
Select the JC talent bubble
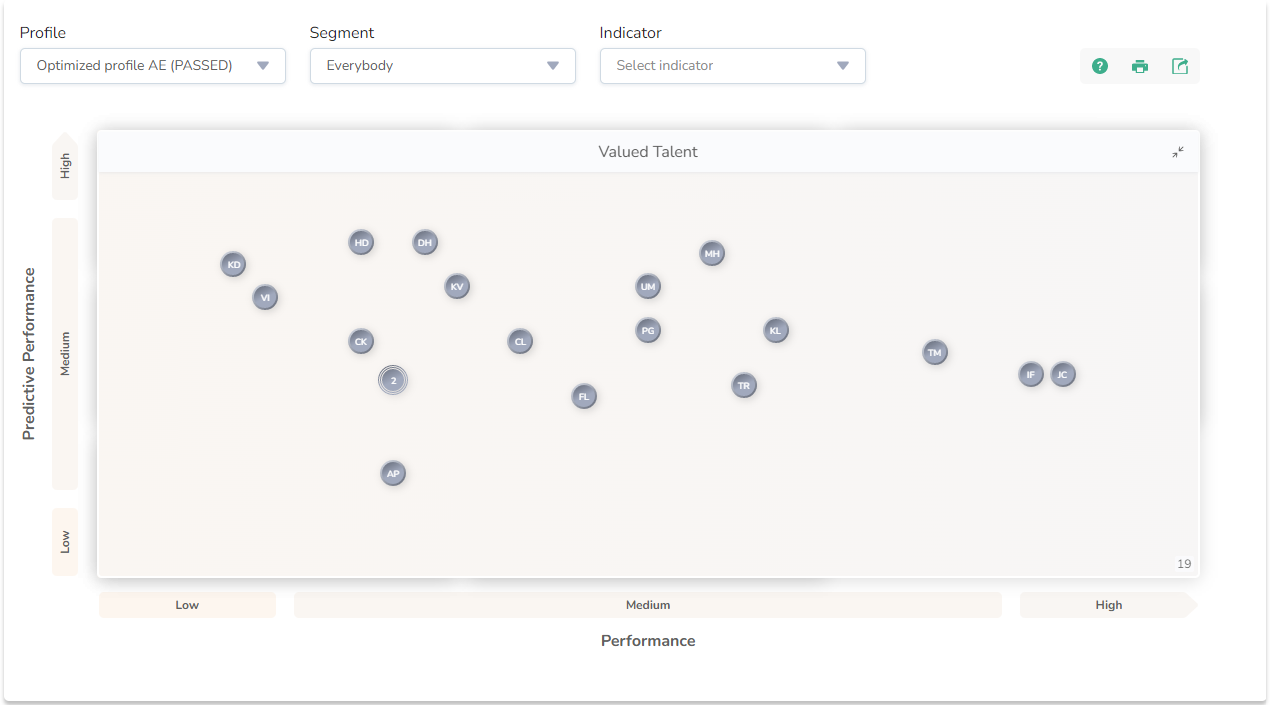(x=1062, y=375)
